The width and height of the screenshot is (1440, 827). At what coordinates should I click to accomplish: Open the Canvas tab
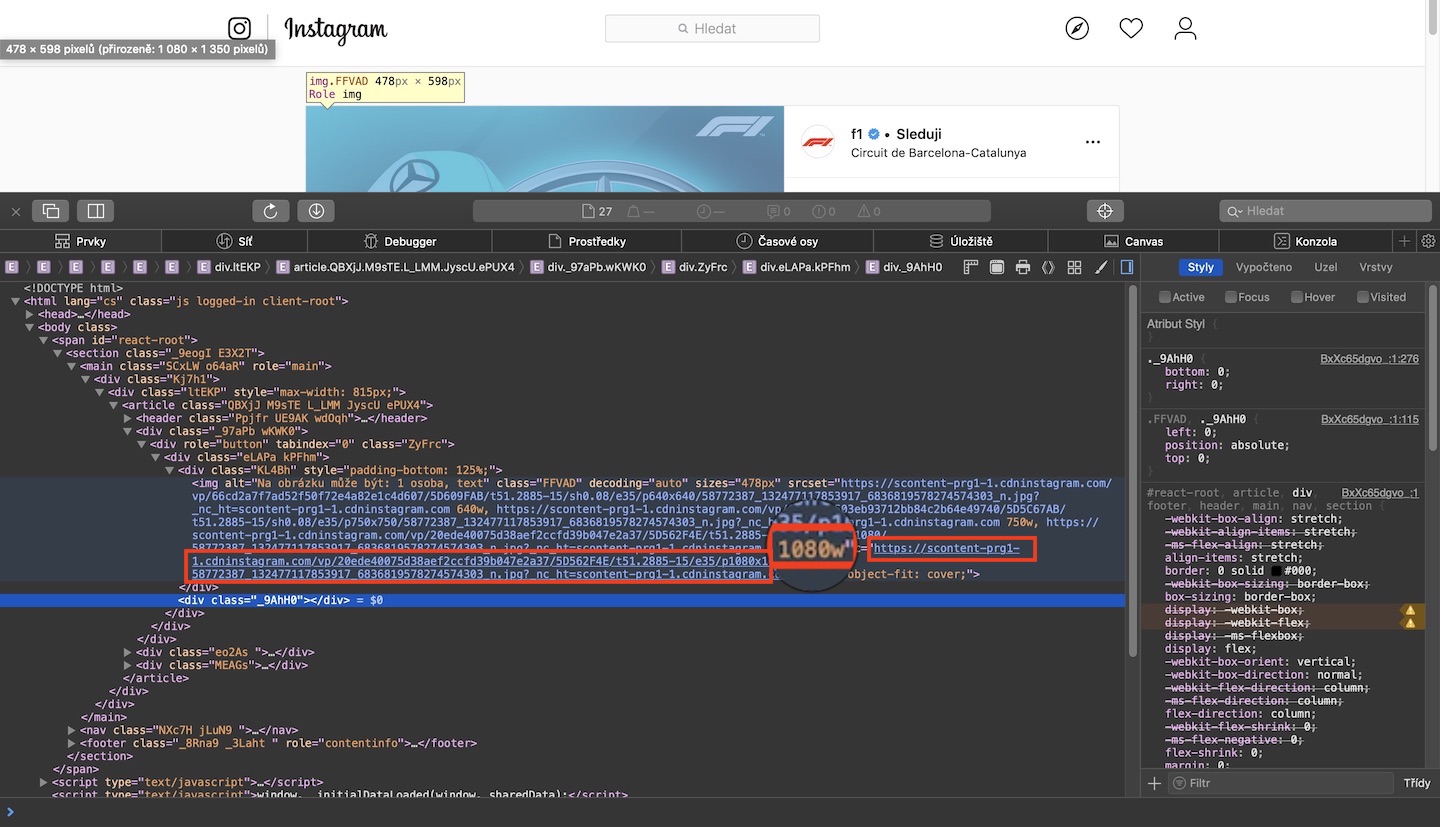point(1133,241)
